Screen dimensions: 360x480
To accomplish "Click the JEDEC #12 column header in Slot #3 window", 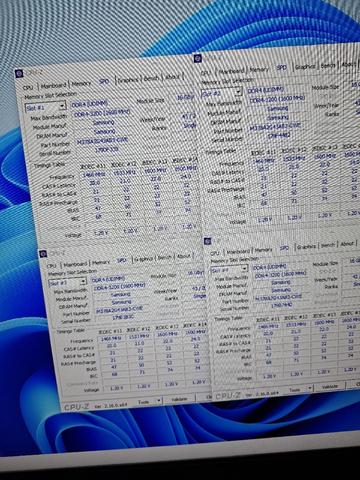I will click(138, 330).
